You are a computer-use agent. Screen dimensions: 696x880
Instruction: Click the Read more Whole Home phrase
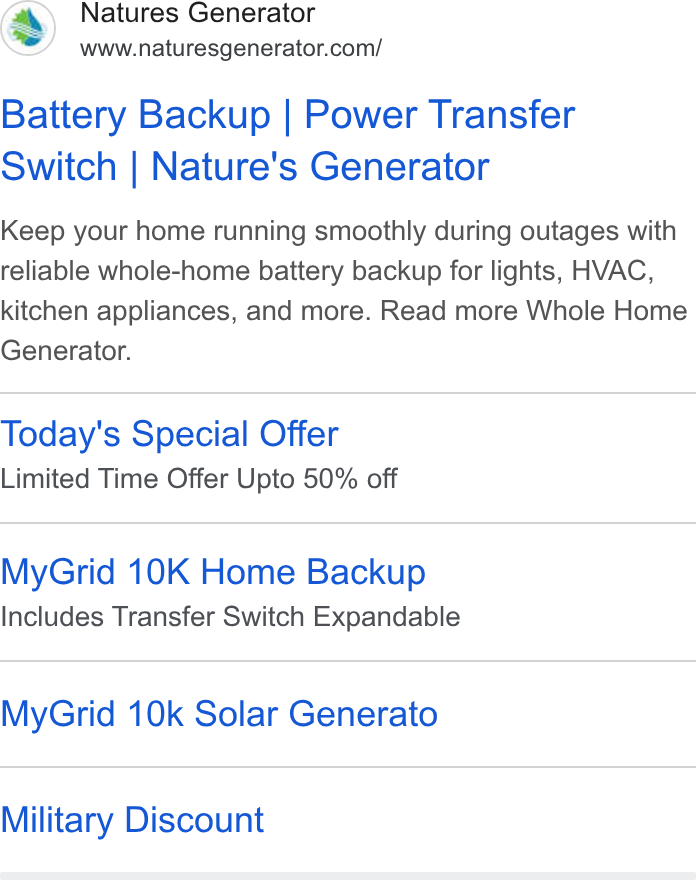pos(534,311)
